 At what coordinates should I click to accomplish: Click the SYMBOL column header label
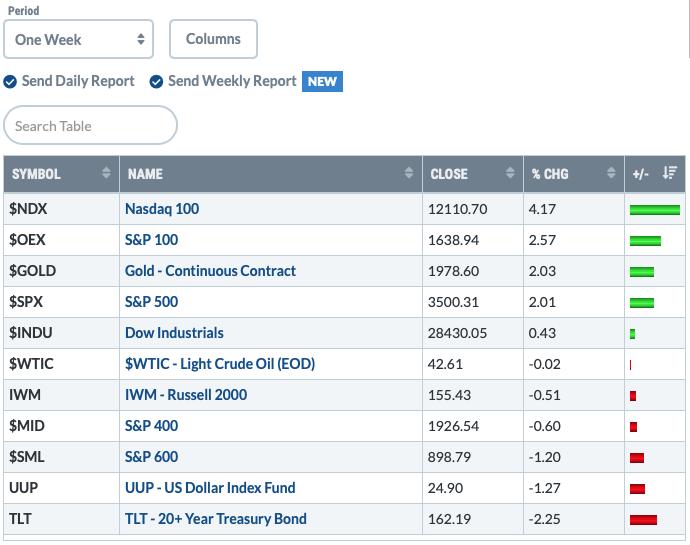[36, 174]
